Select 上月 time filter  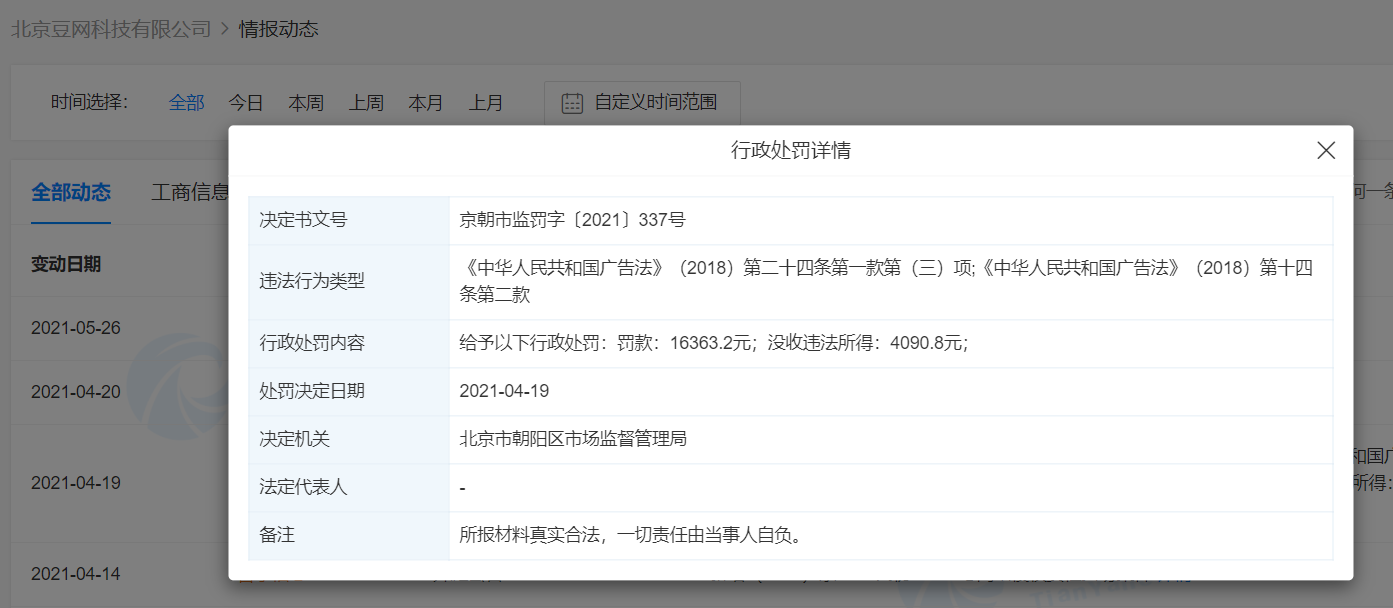click(486, 103)
